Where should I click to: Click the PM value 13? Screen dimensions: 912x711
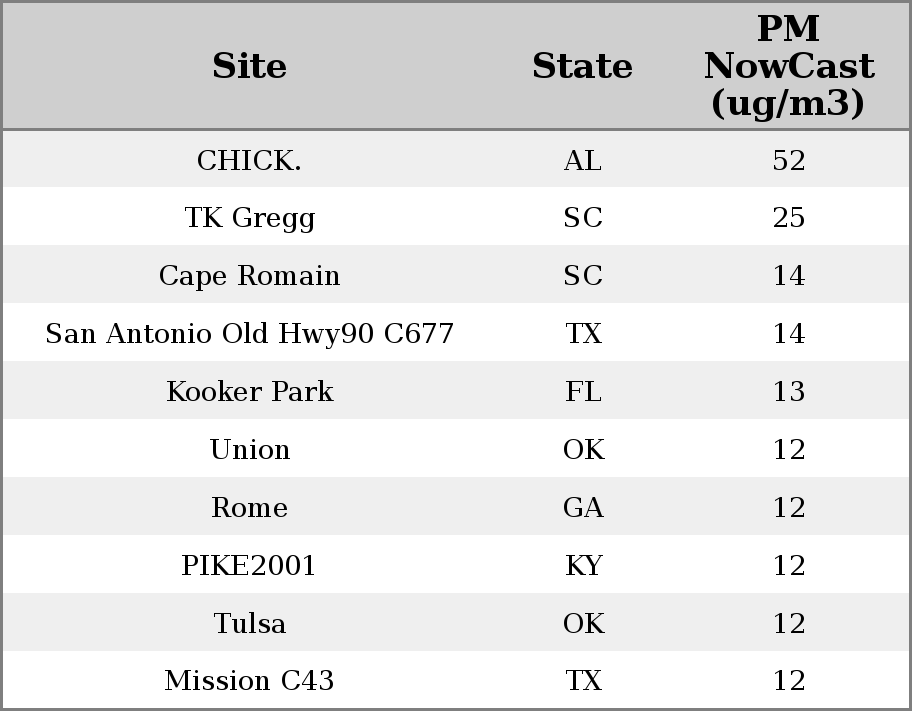point(788,392)
